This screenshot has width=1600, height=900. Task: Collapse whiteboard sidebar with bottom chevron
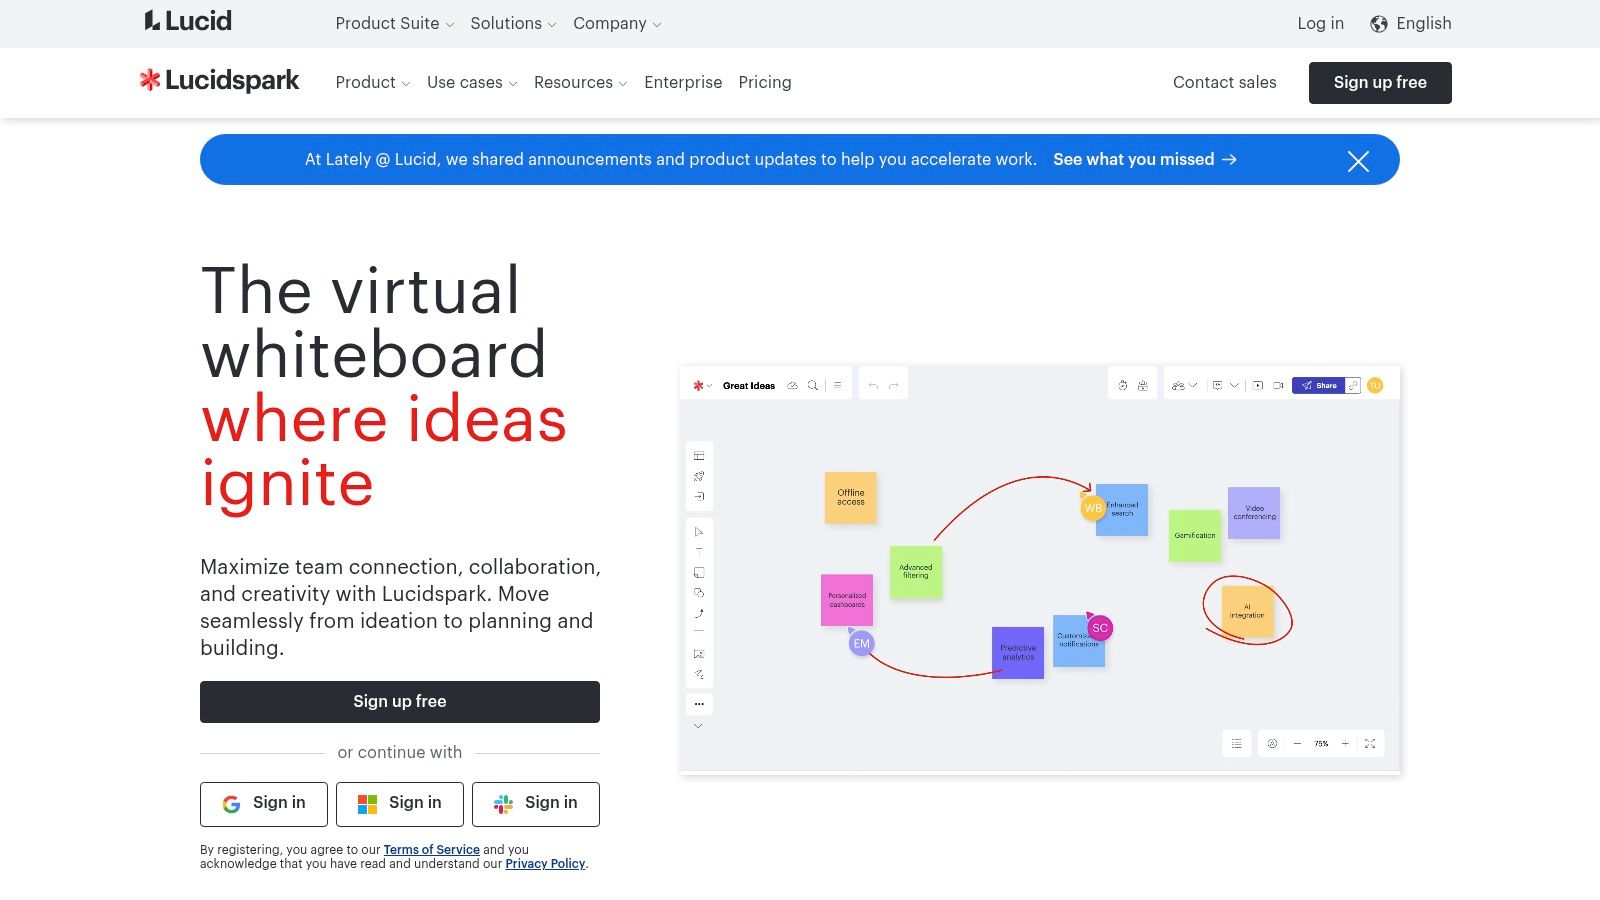698,726
